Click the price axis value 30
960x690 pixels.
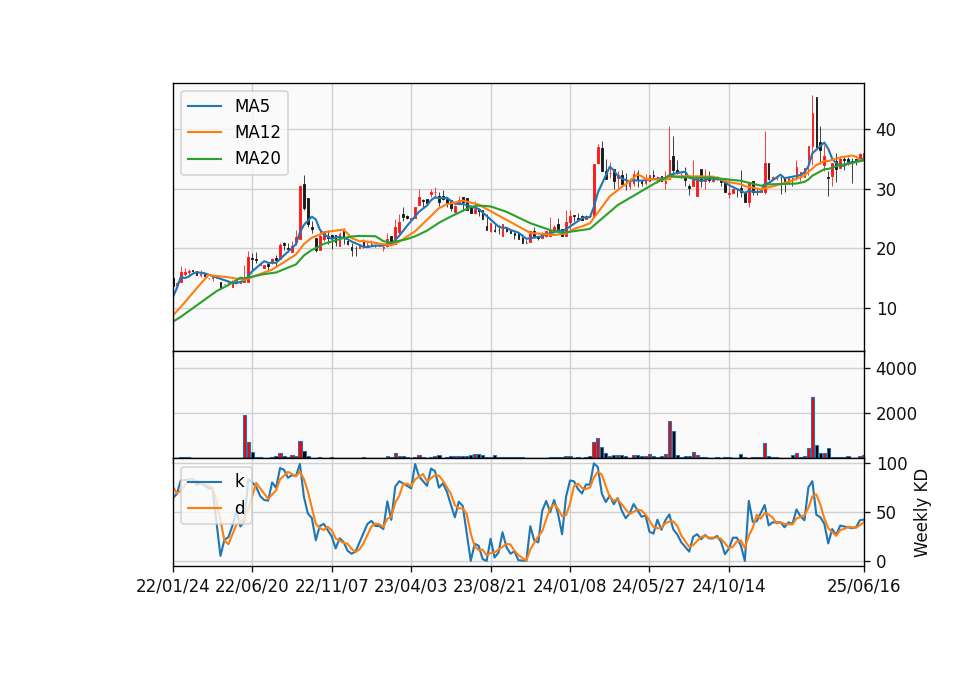886,190
